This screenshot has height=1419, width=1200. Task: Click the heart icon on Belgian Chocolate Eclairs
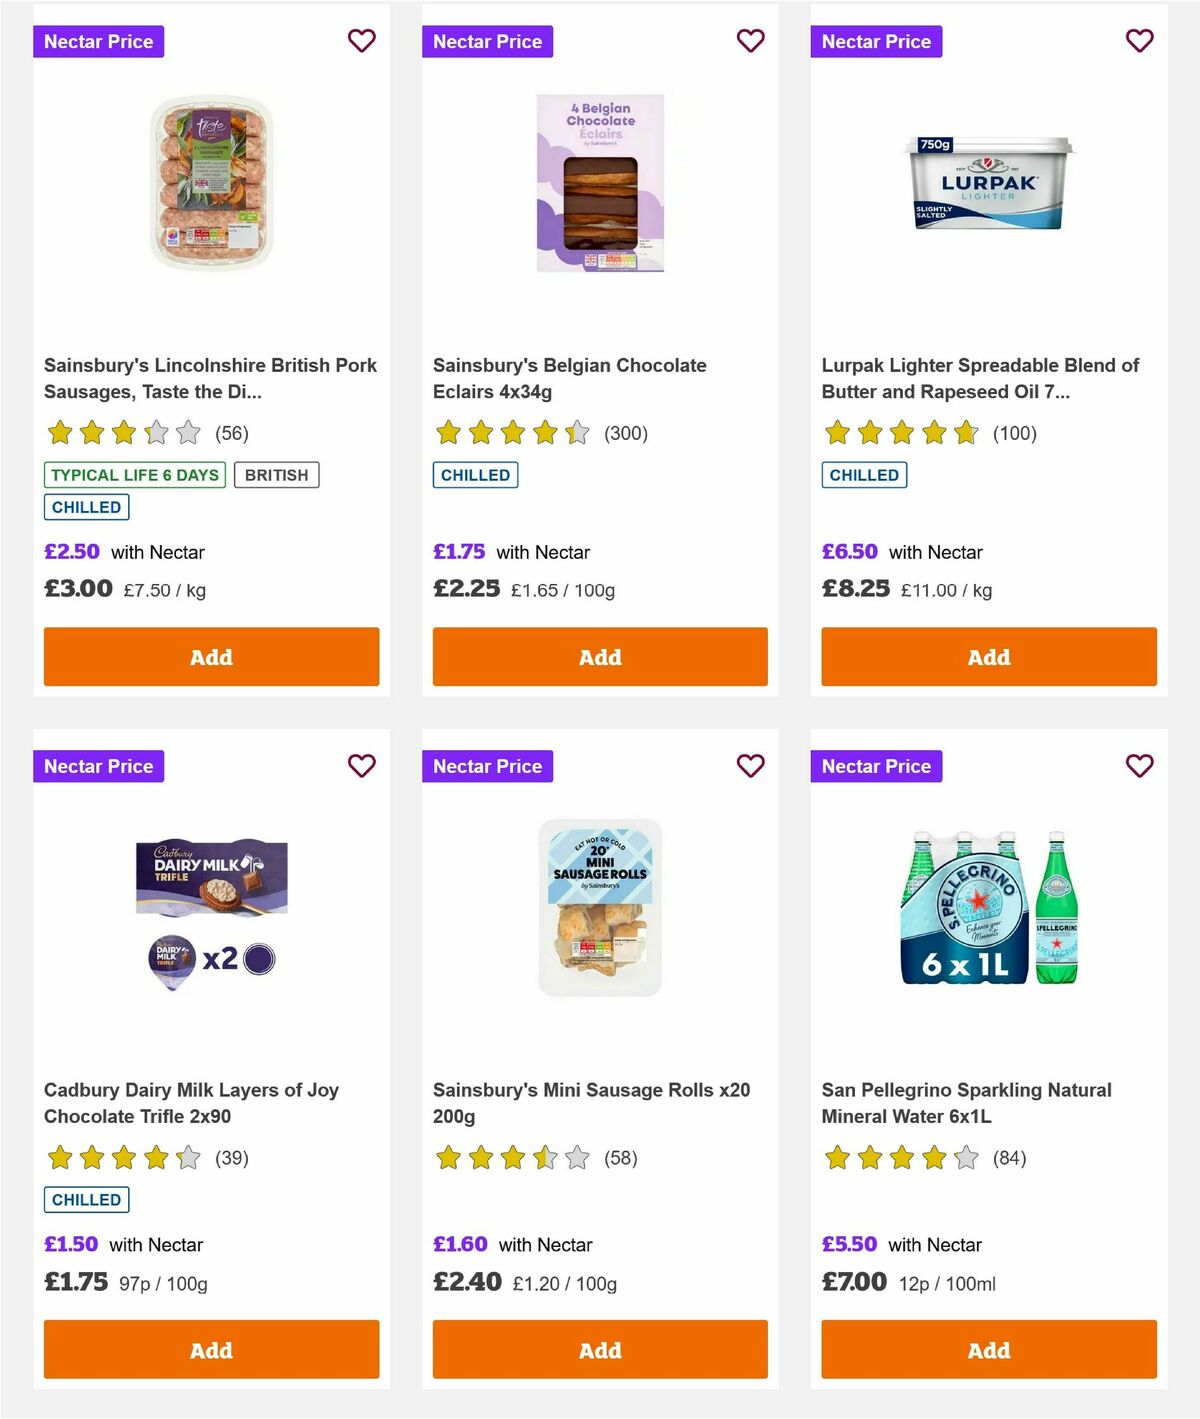coord(750,41)
